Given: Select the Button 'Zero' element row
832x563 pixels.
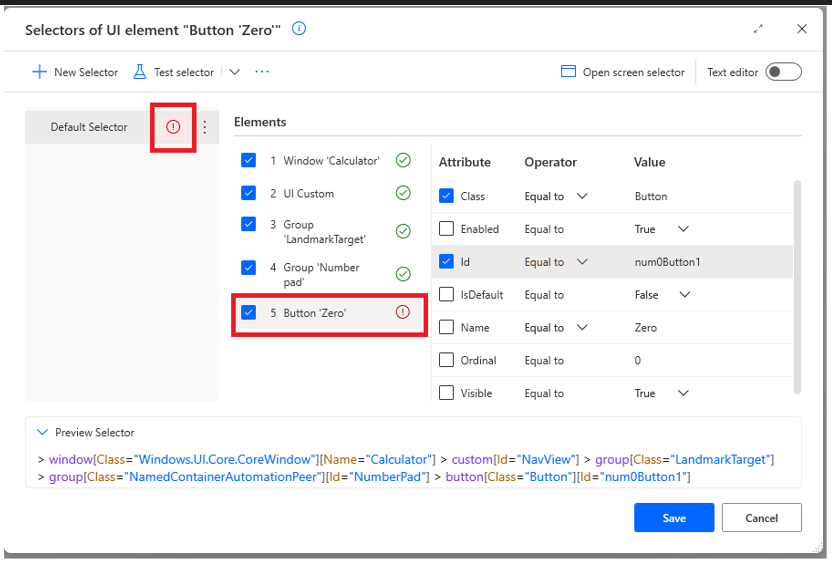Looking at the screenshot, I should 329,313.
